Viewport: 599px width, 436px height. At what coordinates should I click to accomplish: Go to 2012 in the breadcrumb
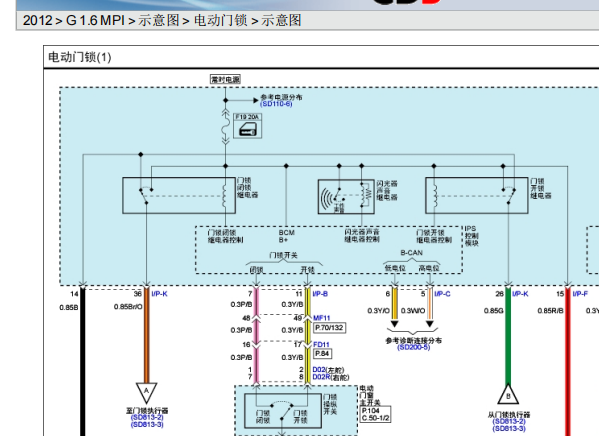click(37, 20)
